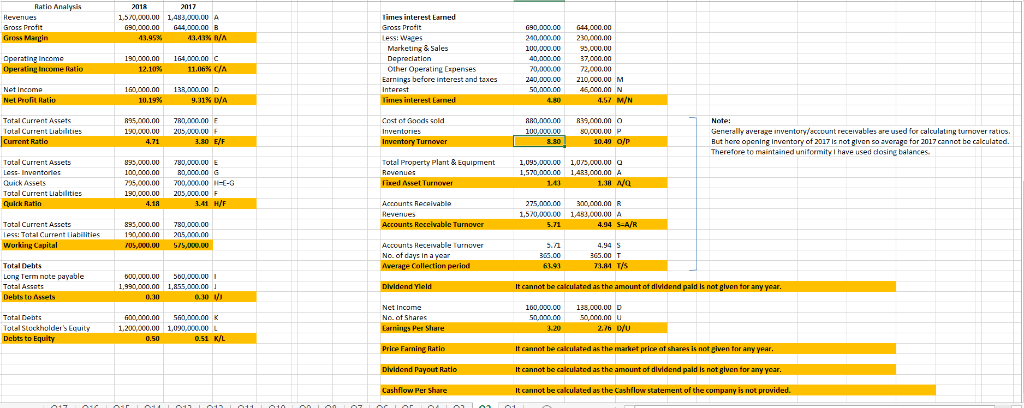Image resolution: width=1024 pixels, height=408 pixels.
Task: Select Accounts Receivable value 275,000.00
Action: tap(539, 203)
